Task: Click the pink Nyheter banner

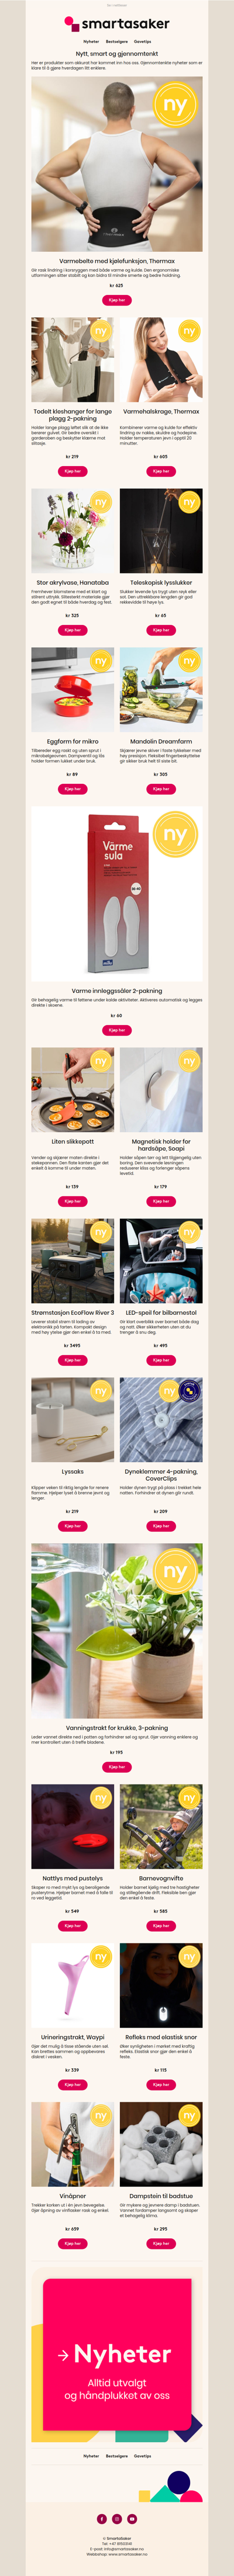Action: tap(117, 2348)
